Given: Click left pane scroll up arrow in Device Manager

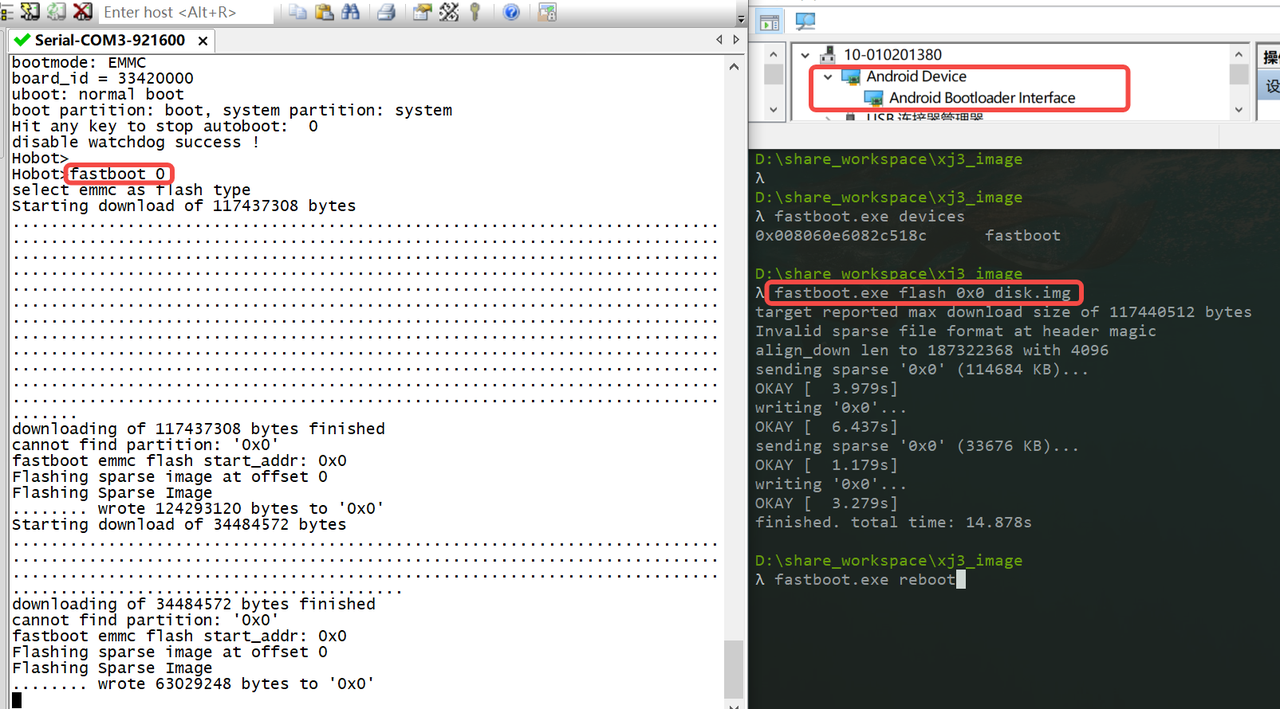Looking at the screenshot, I should (x=774, y=54).
